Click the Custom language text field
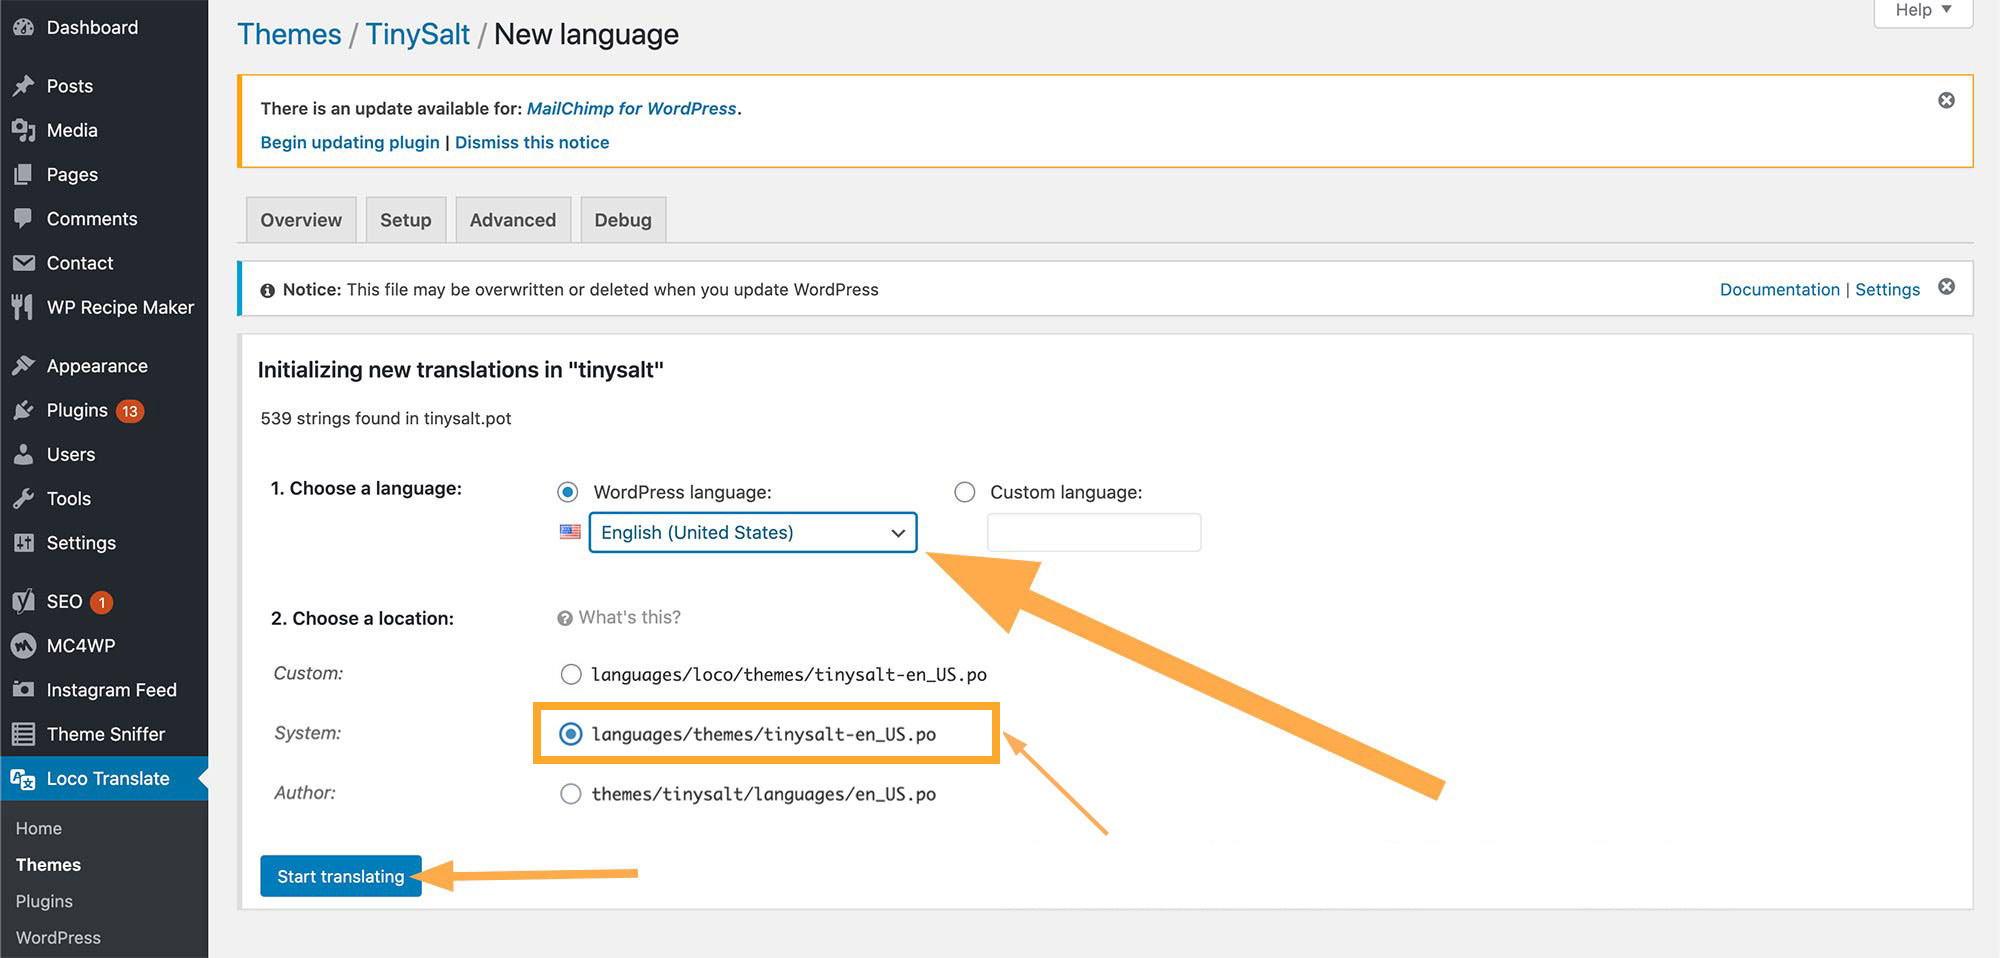Image resolution: width=2000 pixels, height=958 pixels. point(1093,532)
